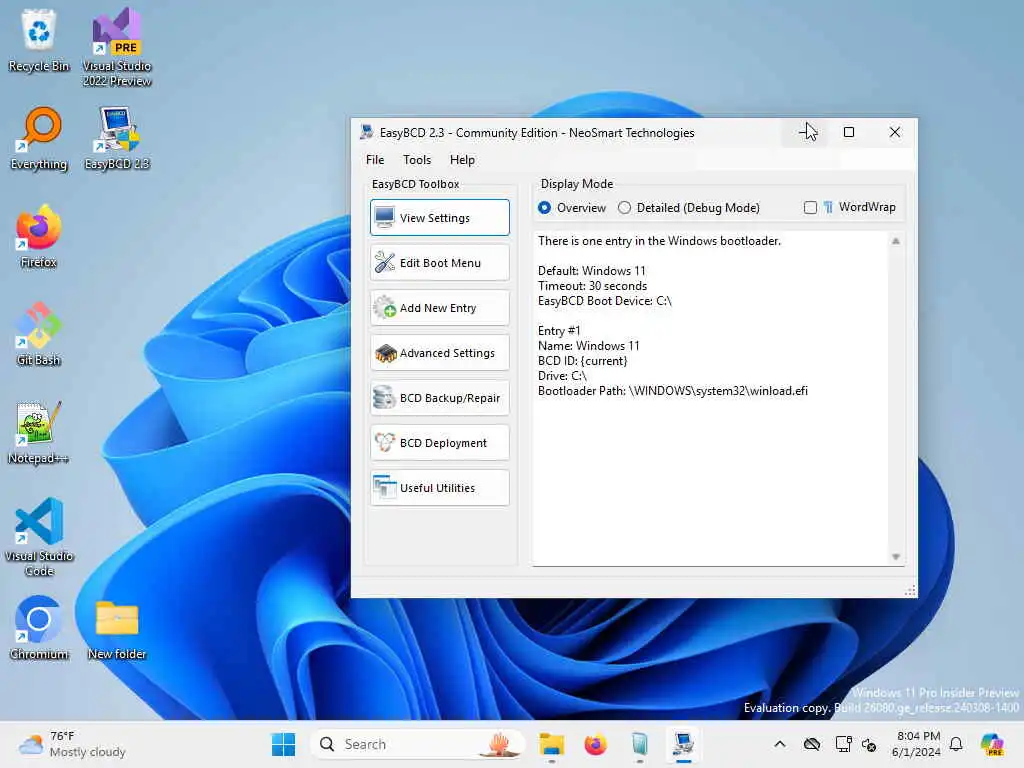Open the Advanced Settings section
This screenshot has width=1024, height=768.
[440, 353]
